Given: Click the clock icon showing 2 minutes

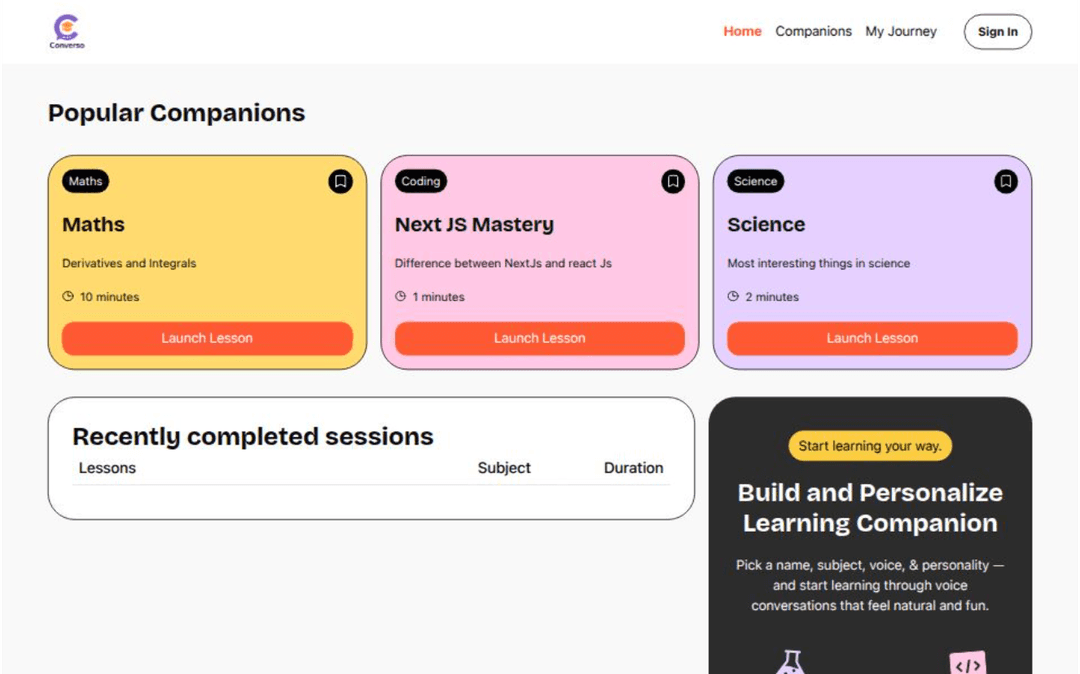Looking at the screenshot, I should [733, 297].
